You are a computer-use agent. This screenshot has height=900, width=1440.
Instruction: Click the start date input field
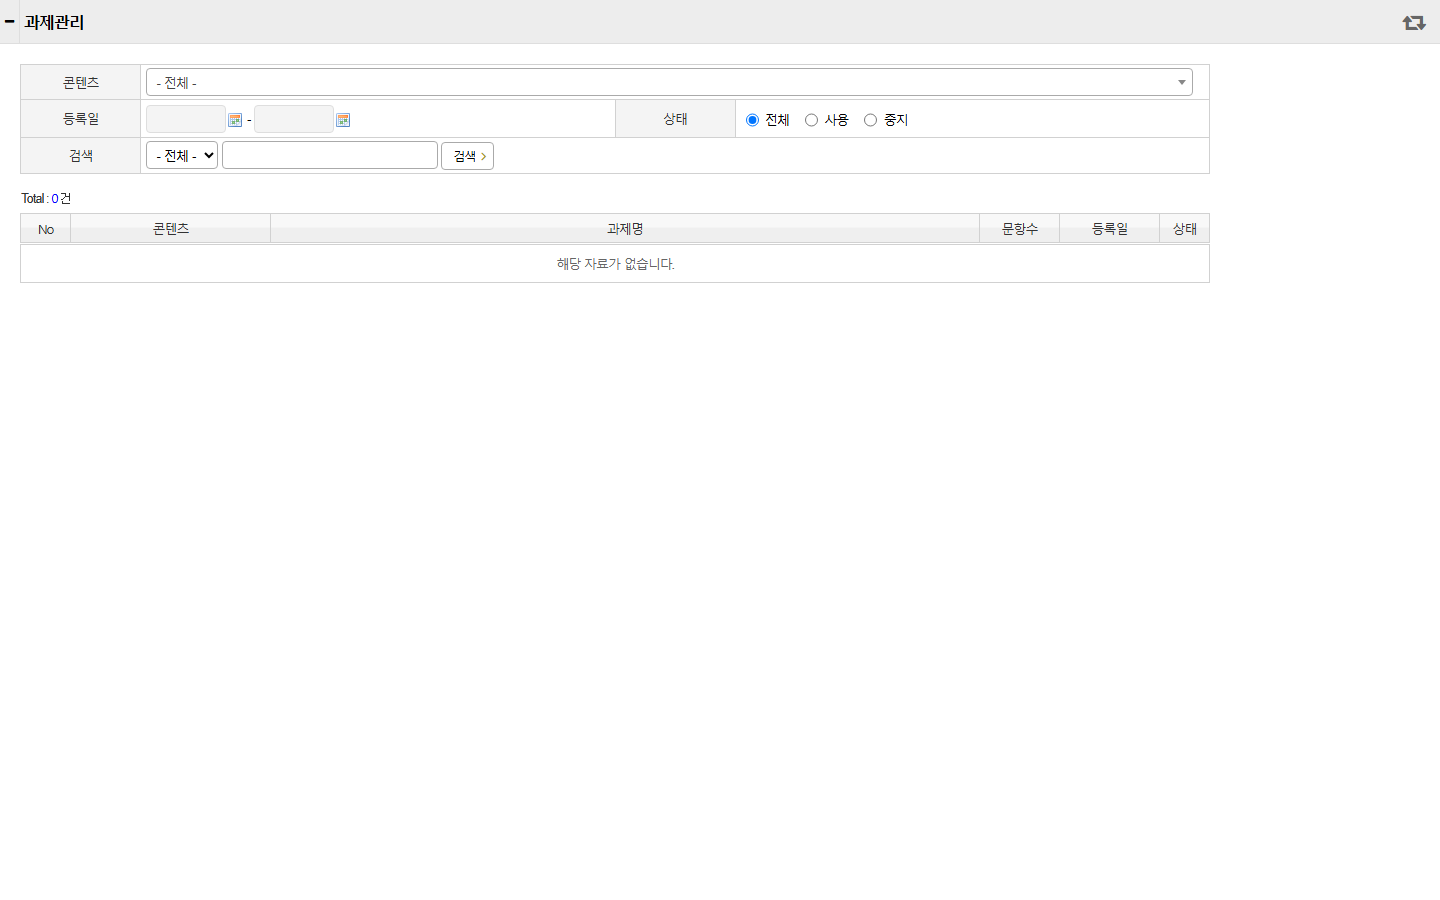186,119
